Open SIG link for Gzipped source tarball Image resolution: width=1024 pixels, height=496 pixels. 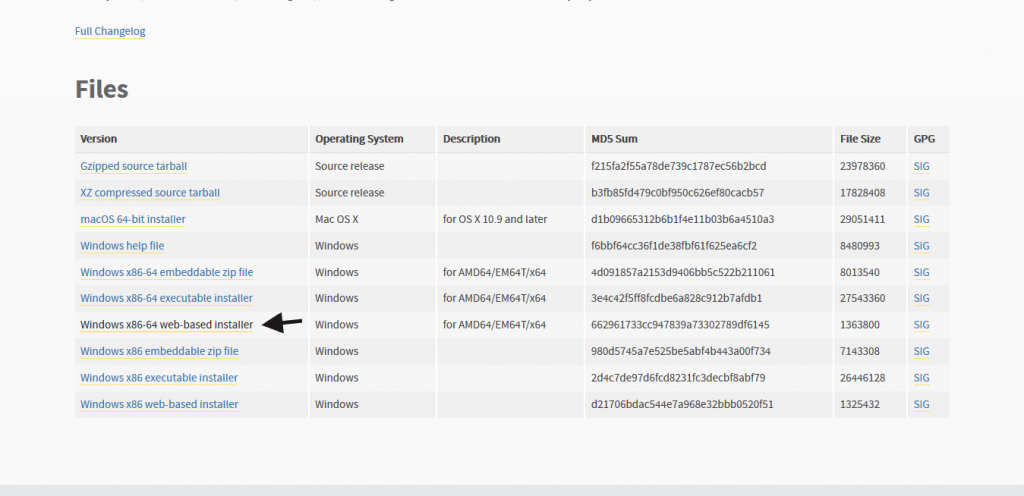[921, 166]
